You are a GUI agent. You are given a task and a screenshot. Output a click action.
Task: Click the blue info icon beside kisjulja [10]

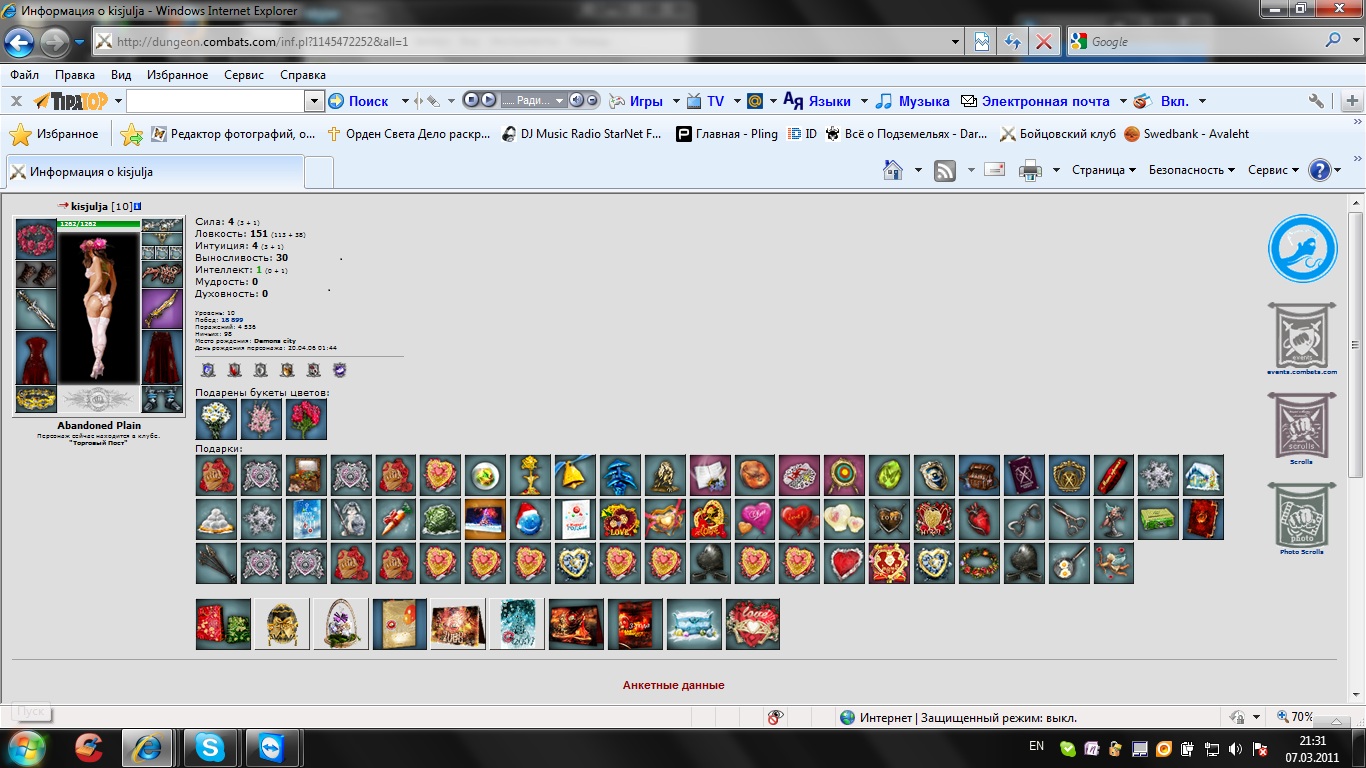click(138, 206)
